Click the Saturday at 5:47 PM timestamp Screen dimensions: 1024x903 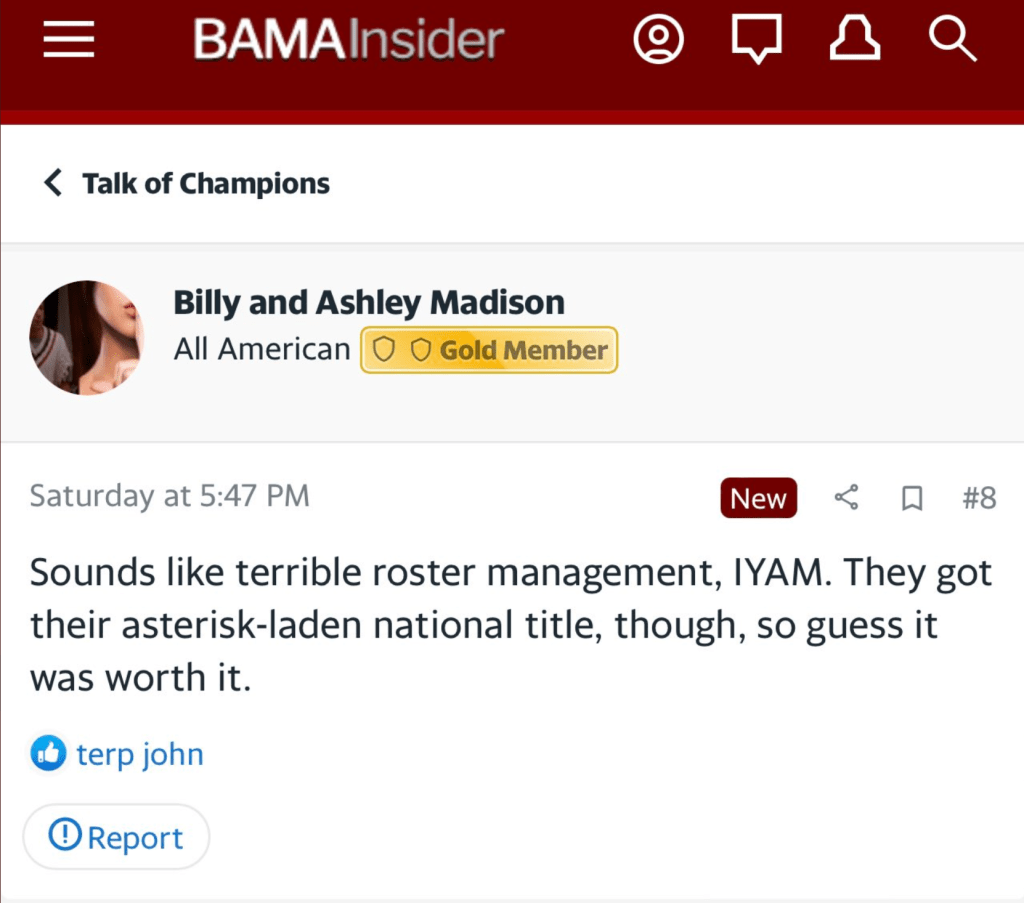(x=169, y=496)
